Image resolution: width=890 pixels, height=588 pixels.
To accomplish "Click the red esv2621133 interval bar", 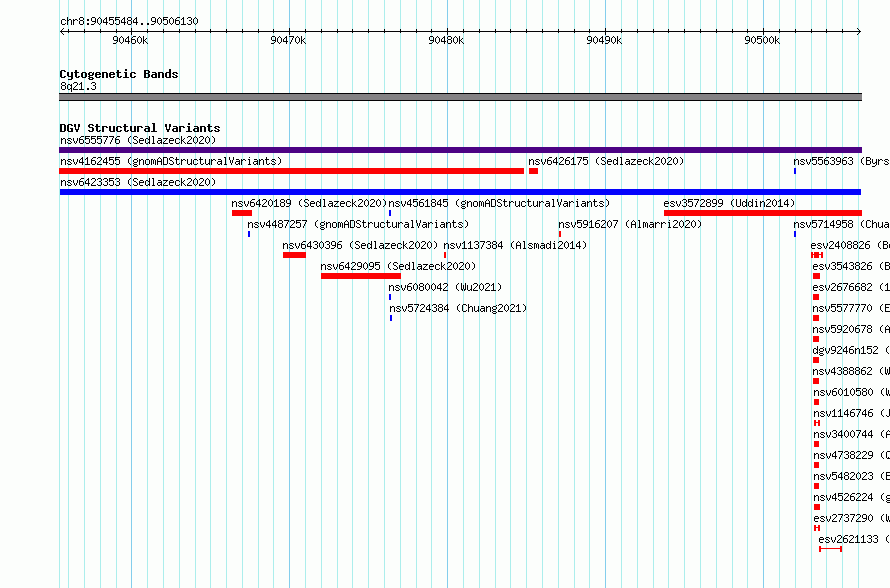I will (x=830, y=549).
